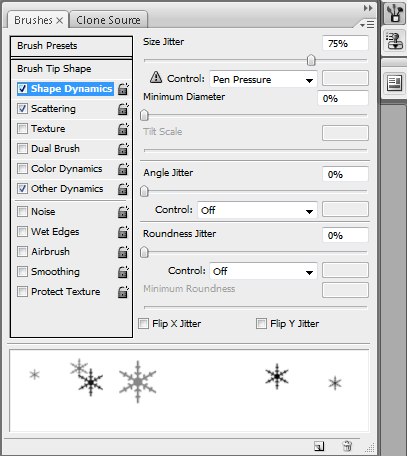Click the delete brush trash icon
Screen dimensions: 407x456
click(x=347, y=446)
